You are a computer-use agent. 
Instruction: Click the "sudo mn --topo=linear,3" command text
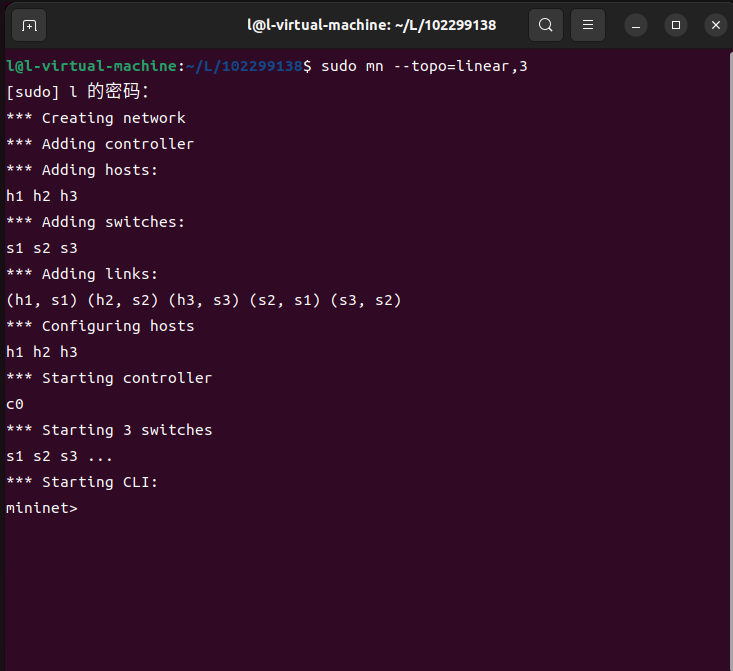(424, 66)
